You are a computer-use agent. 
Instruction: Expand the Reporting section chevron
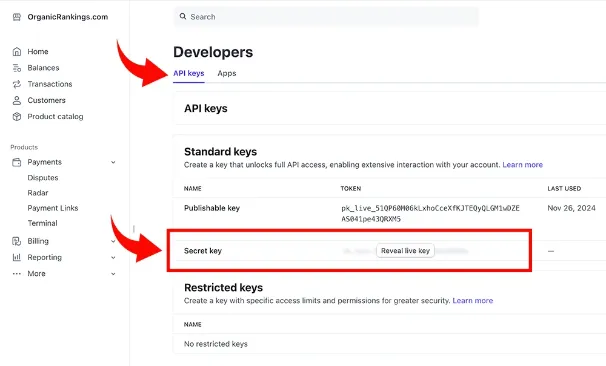(113, 257)
